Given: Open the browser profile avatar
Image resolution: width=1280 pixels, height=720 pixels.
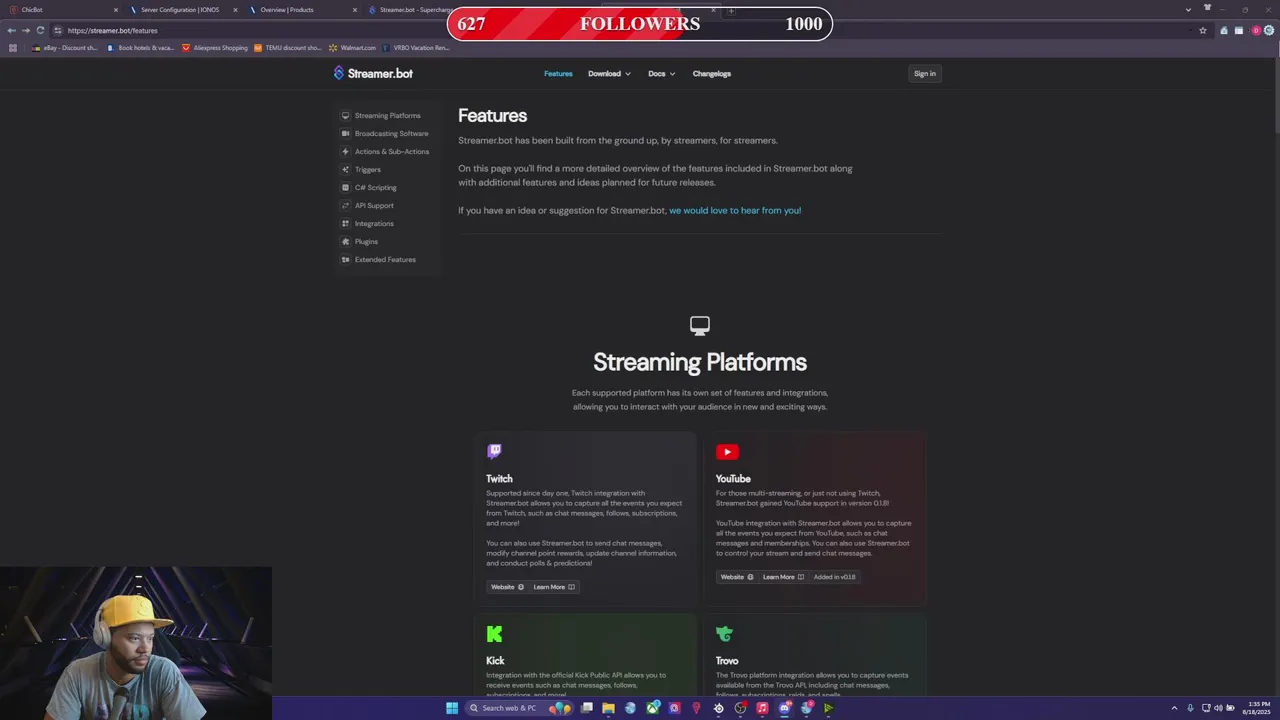Looking at the screenshot, I should (1256, 30).
